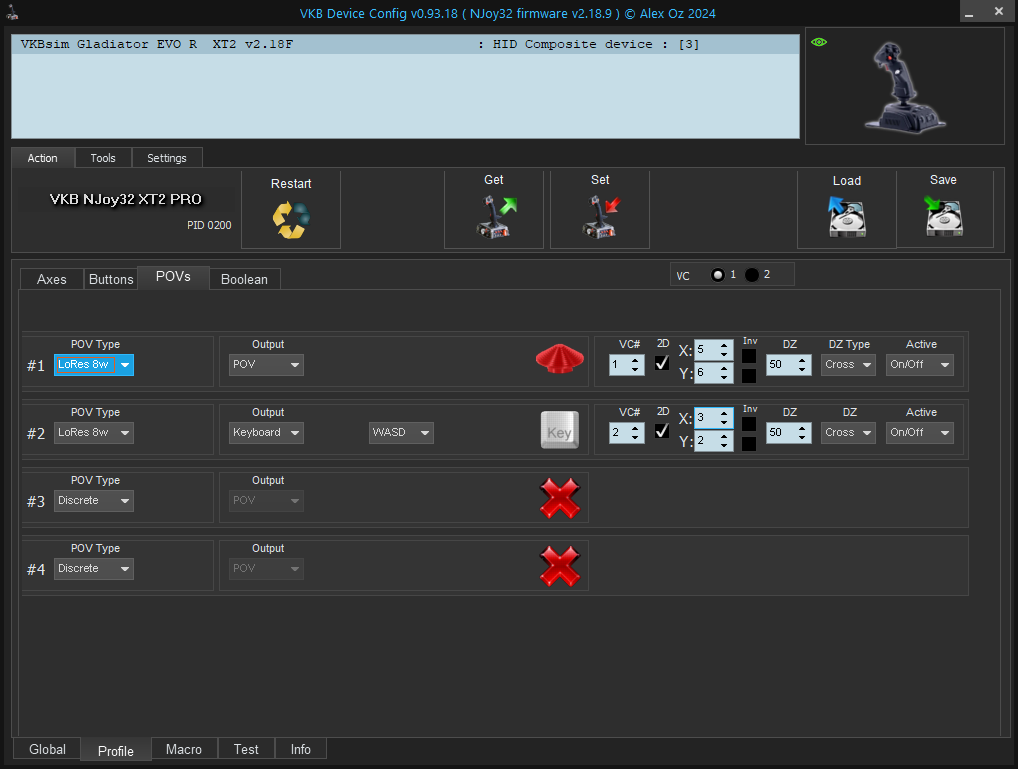Open POV Type dropdown for row #2
Viewport: 1018px width, 769px height.
coord(93,433)
